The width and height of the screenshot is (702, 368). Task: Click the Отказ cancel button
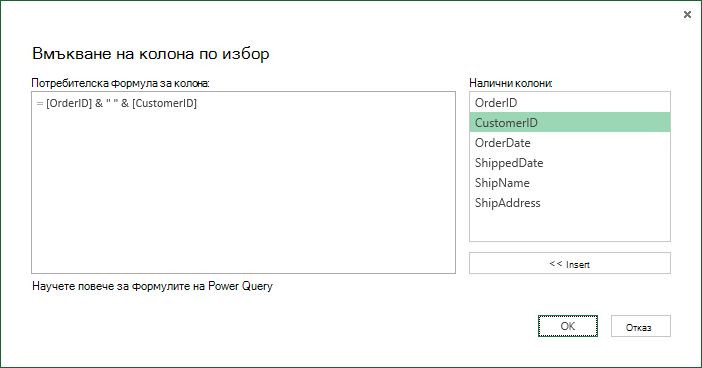tap(641, 326)
